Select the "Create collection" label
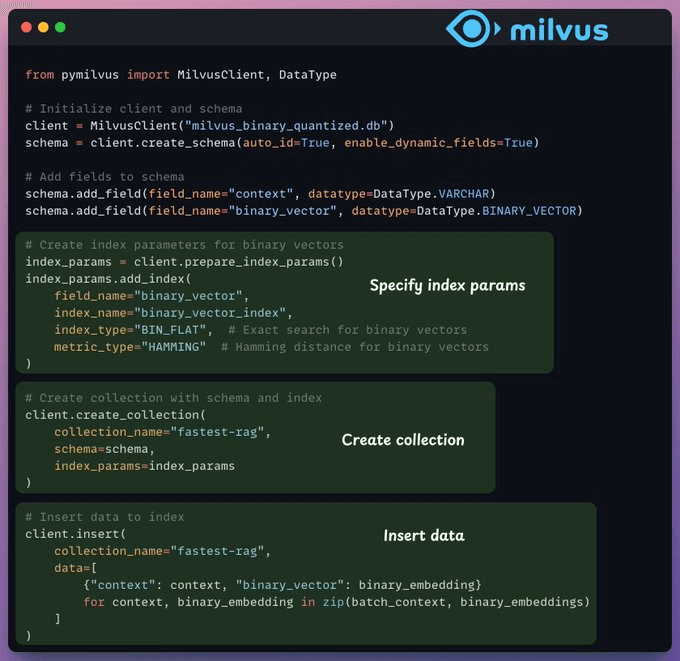Screen dimensions: 680x661 (x=403, y=439)
